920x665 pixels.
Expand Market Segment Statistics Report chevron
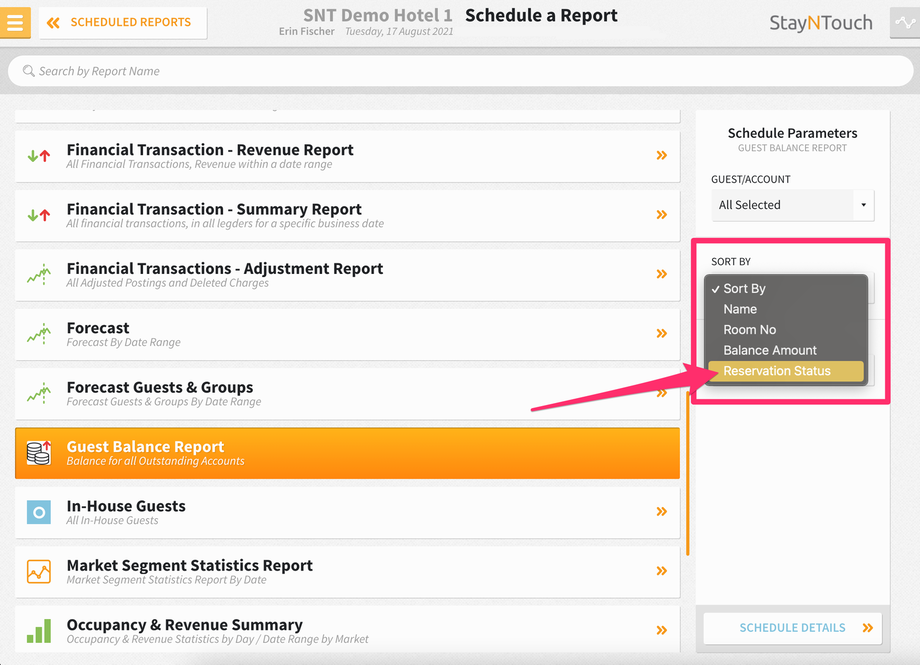coord(662,571)
